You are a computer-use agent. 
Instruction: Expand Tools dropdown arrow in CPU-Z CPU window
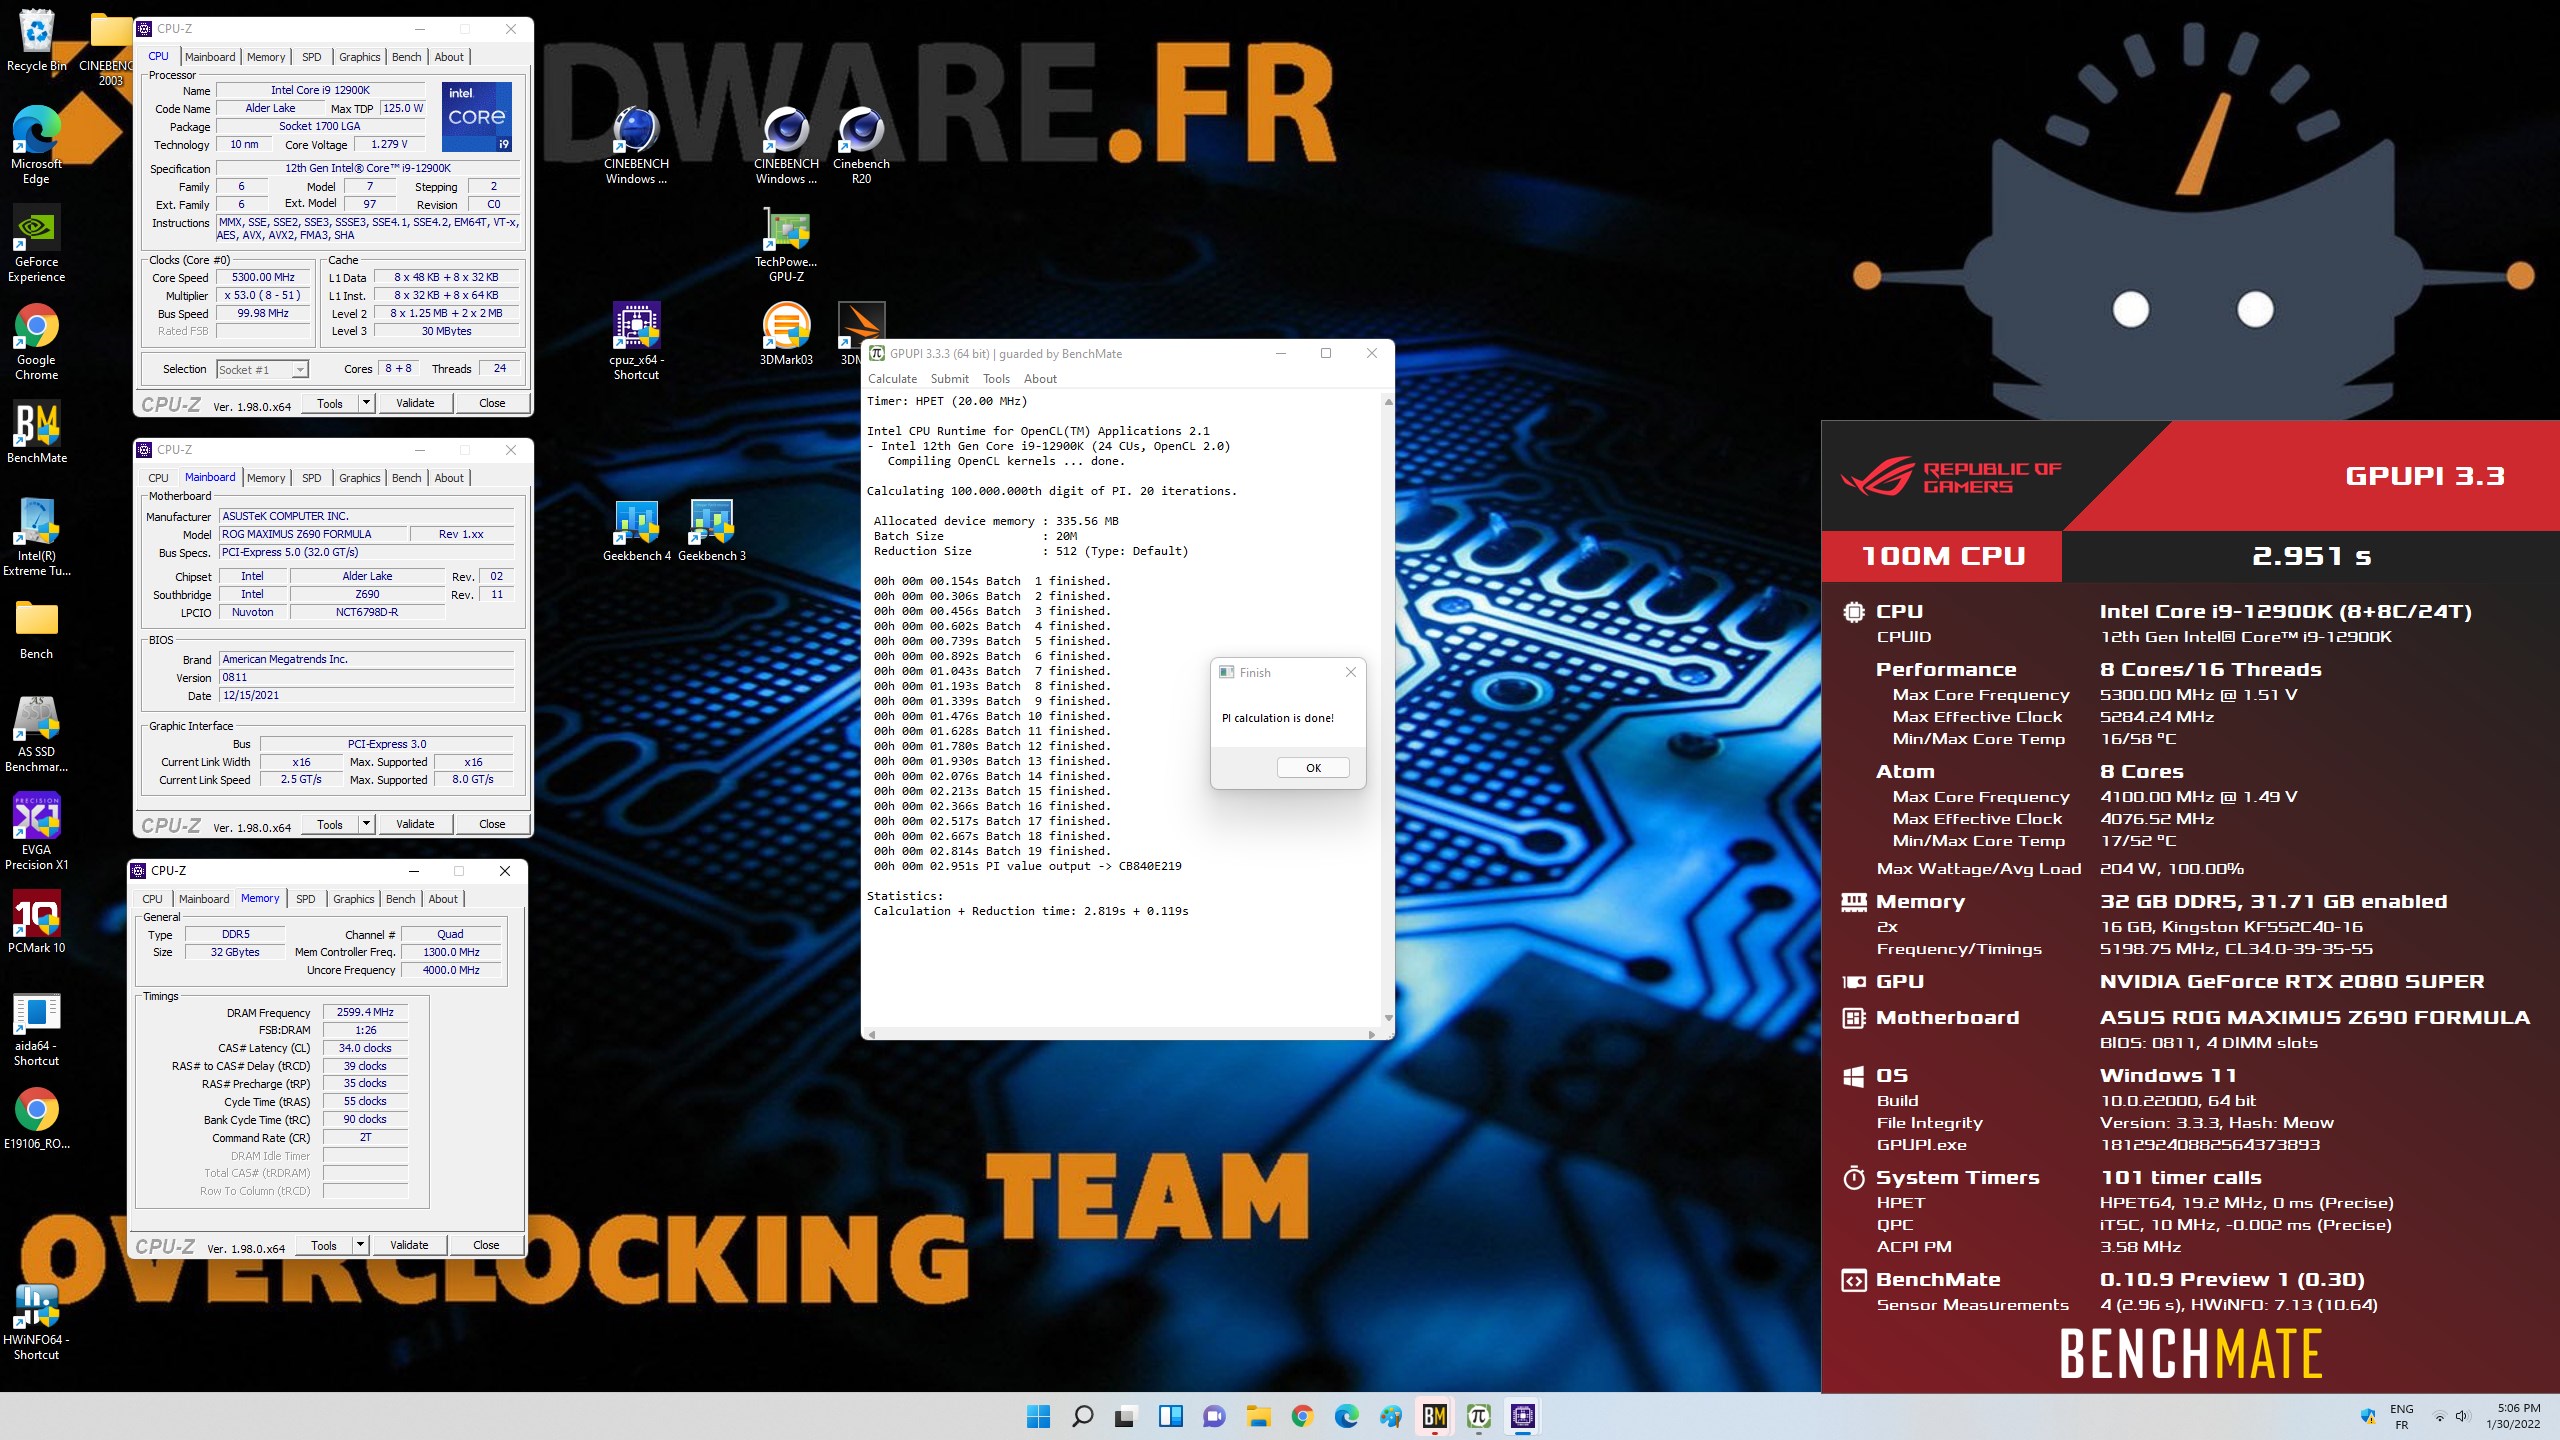pos(367,403)
